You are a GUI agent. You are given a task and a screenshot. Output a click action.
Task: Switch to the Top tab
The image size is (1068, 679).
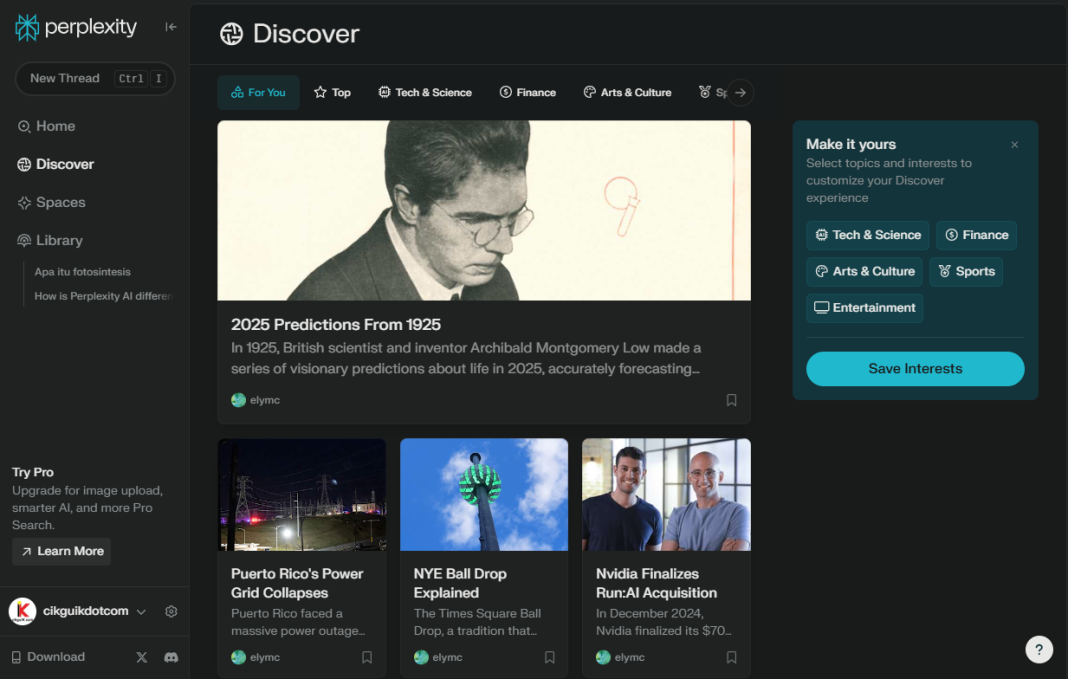(x=332, y=93)
